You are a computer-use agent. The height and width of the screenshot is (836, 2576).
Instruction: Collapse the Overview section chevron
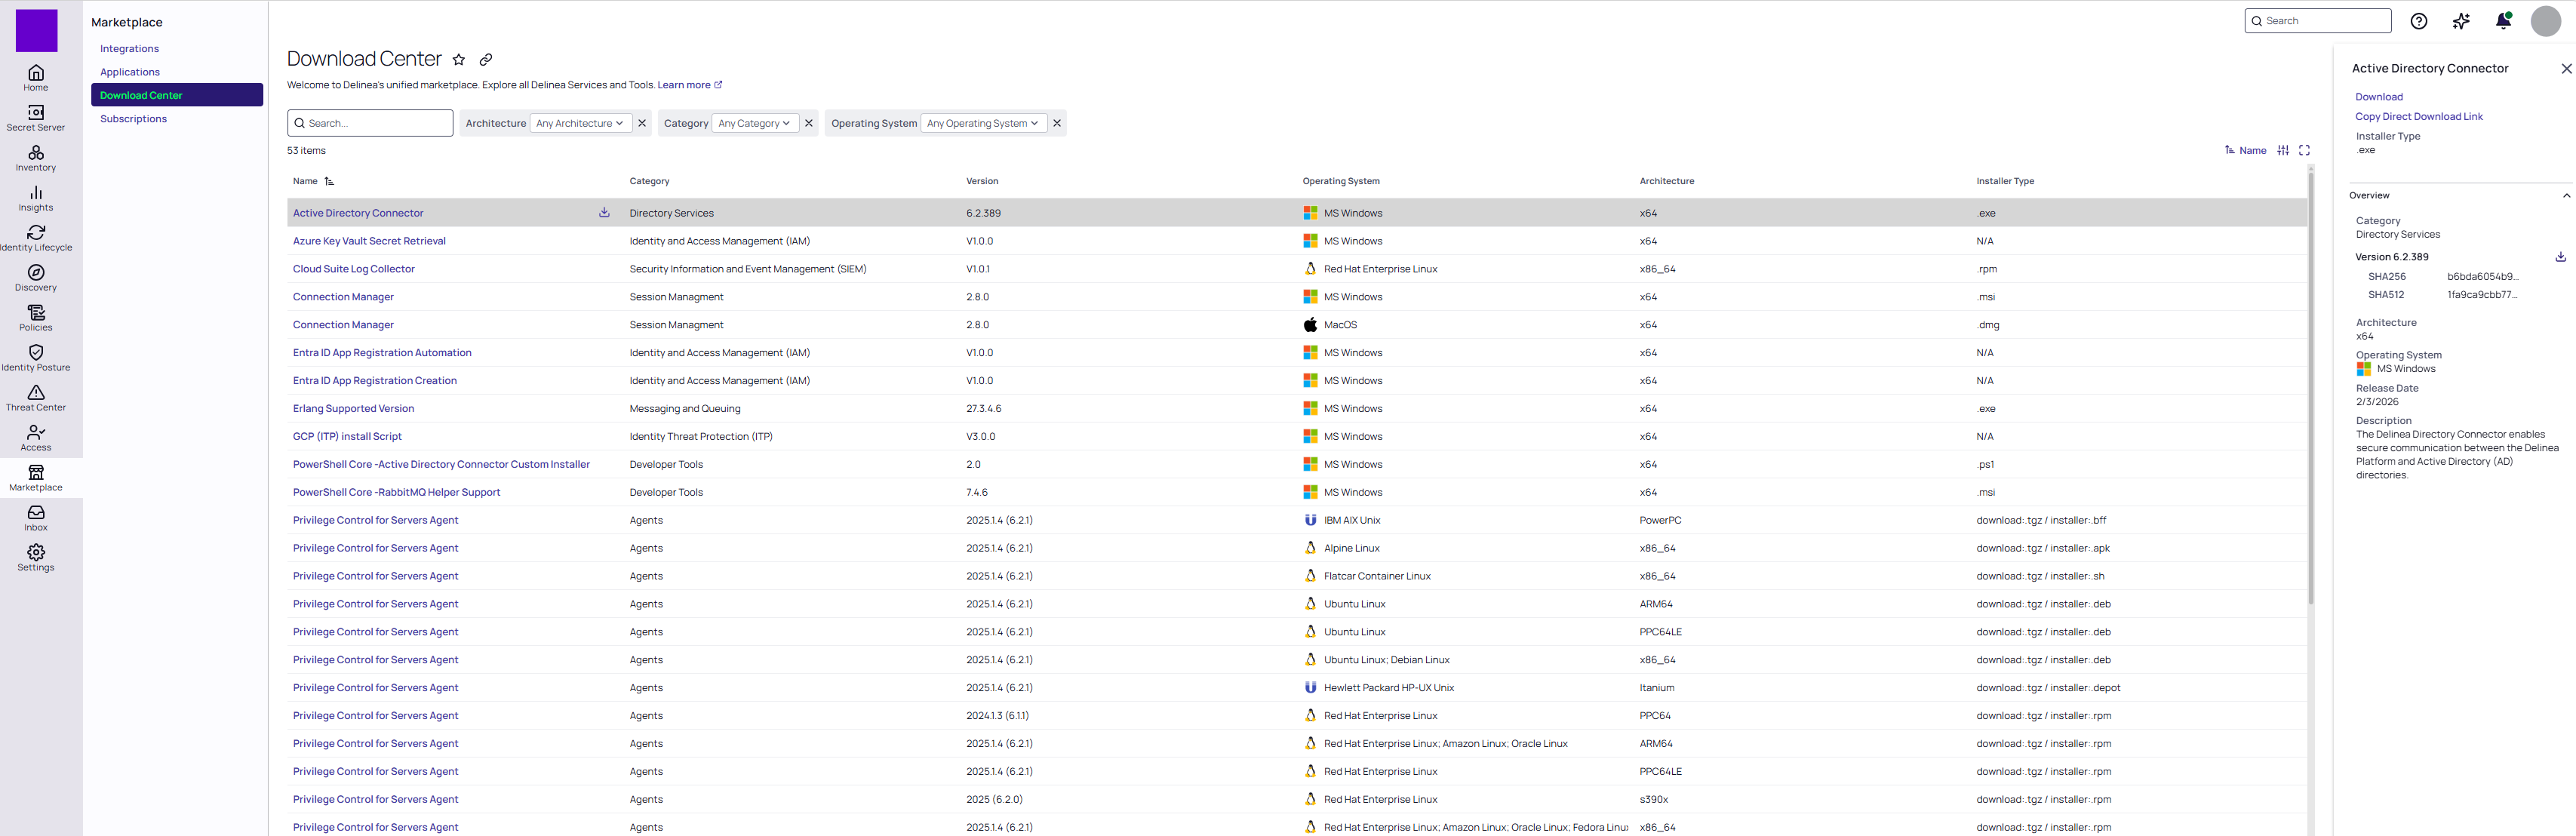tap(2566, 196)
